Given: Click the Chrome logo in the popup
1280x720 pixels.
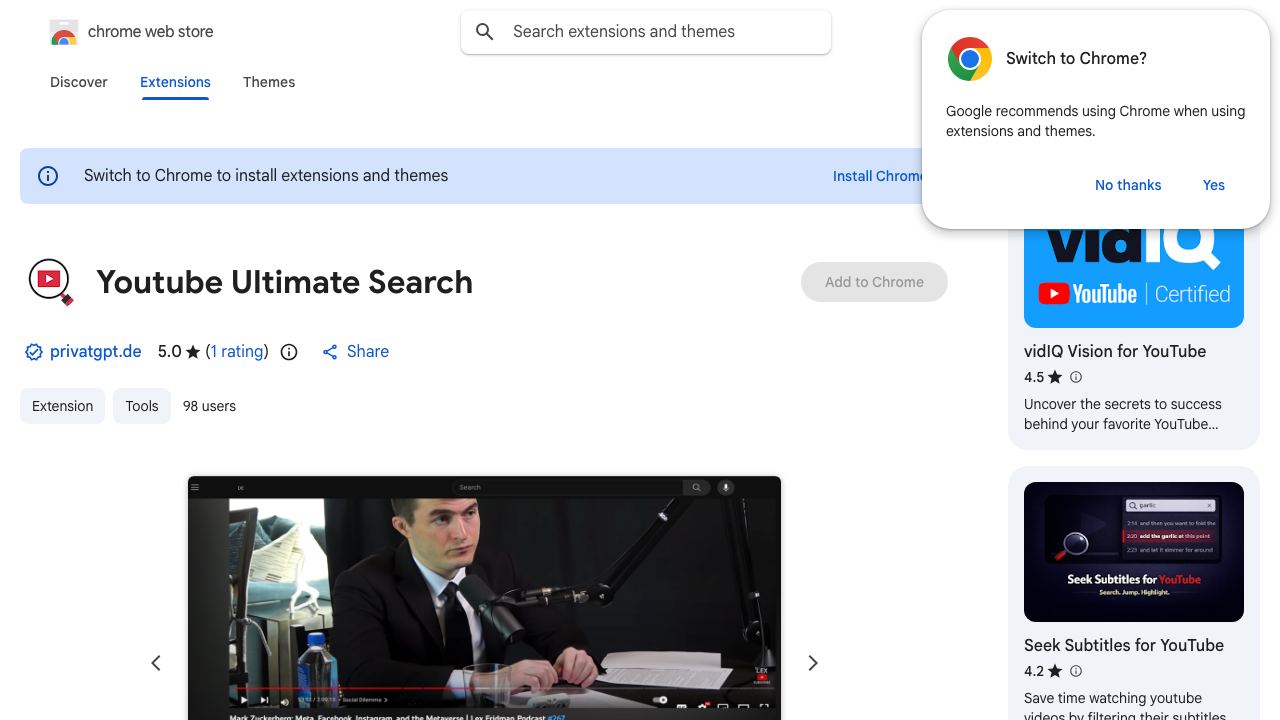Looking at the screenshot, I should (970, 59).
